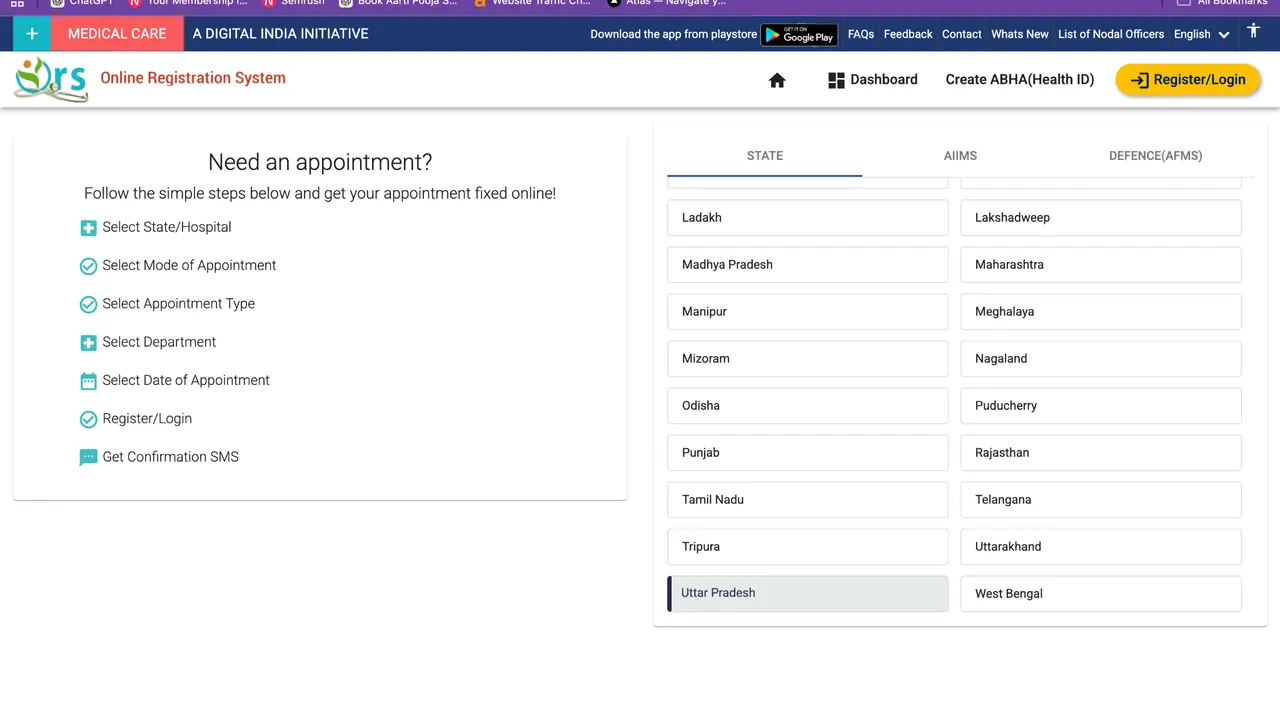Pick Mizoram from the list
The width and height of the screenshot is (1280, 713).
coord(808,359)
